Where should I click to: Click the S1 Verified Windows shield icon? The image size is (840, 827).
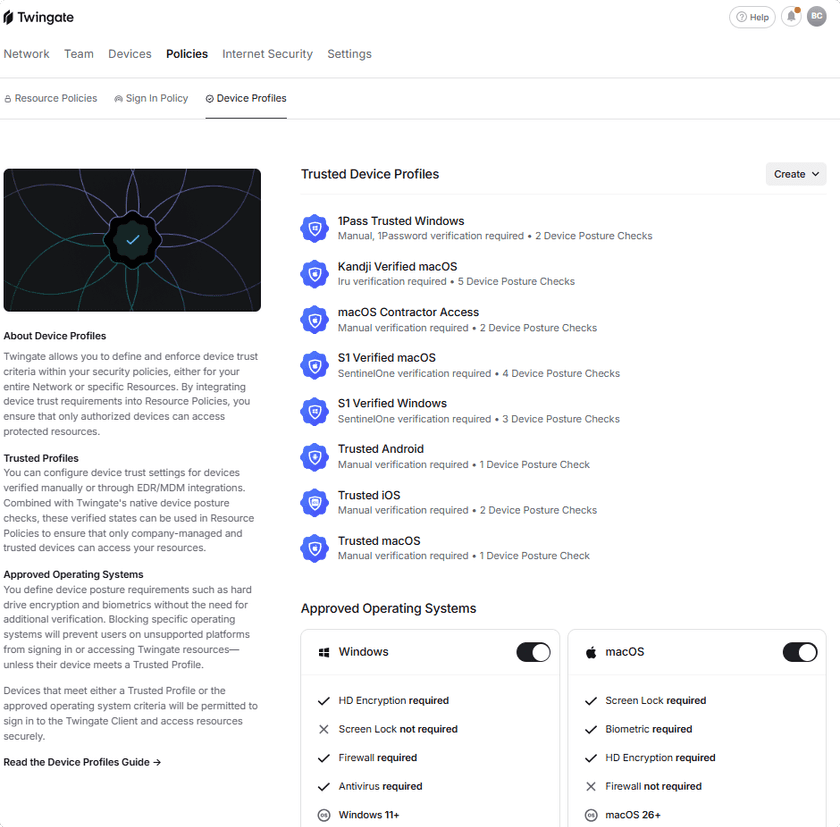[315, 411]
